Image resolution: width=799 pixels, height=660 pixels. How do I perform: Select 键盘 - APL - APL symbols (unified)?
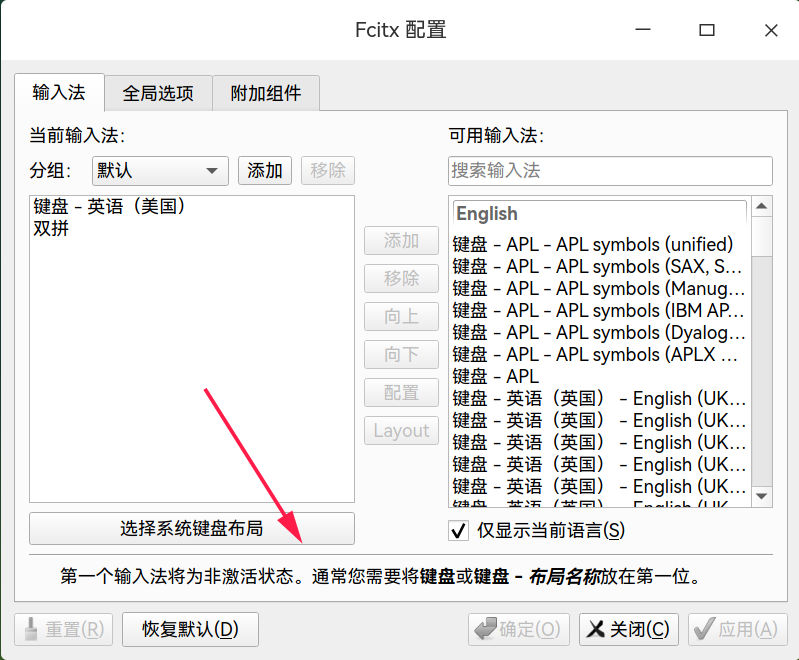[599, 245]
